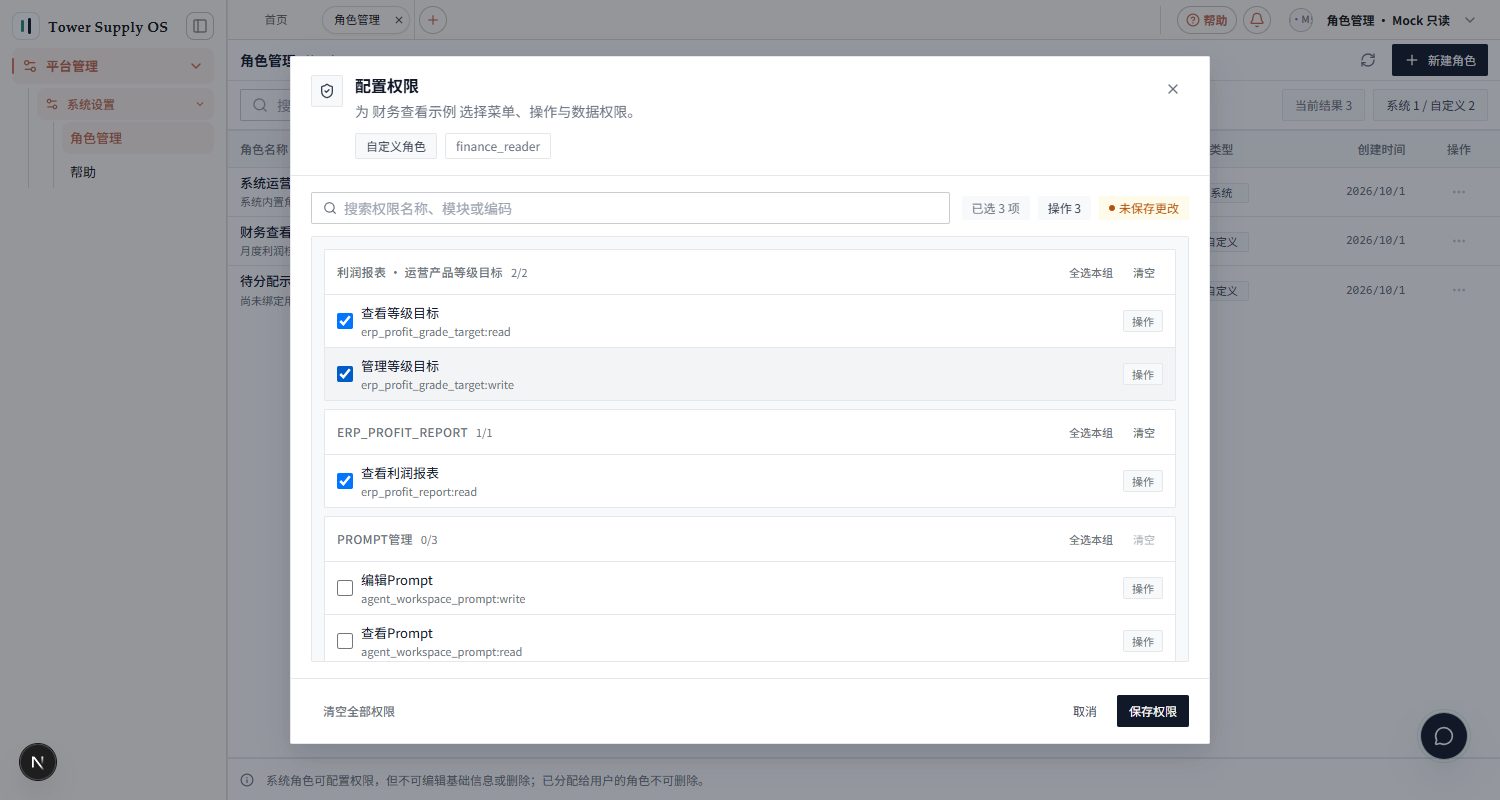The width and height of the screenshot is (1500, 800).
Task: Click 操作 tag on 管理等级目标 row
Action: 1142,374
